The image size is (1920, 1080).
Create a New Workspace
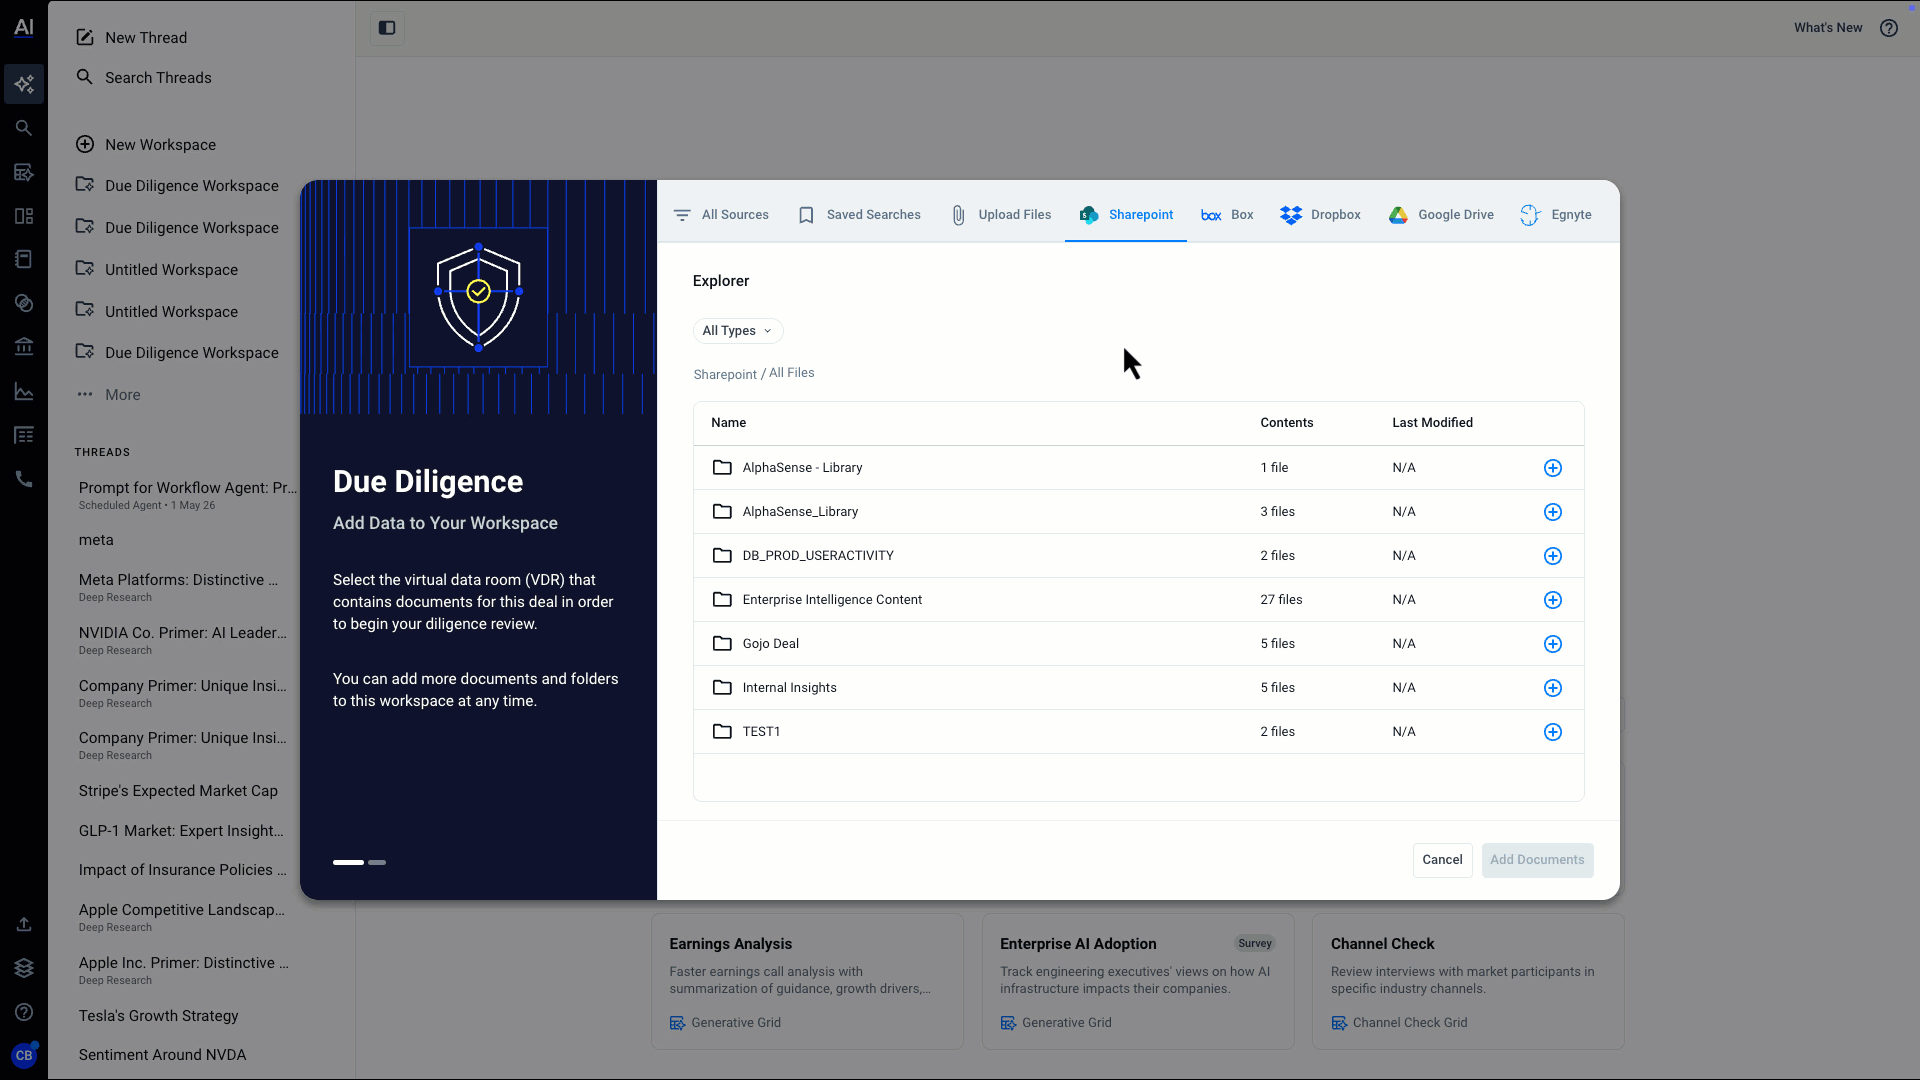146,145
